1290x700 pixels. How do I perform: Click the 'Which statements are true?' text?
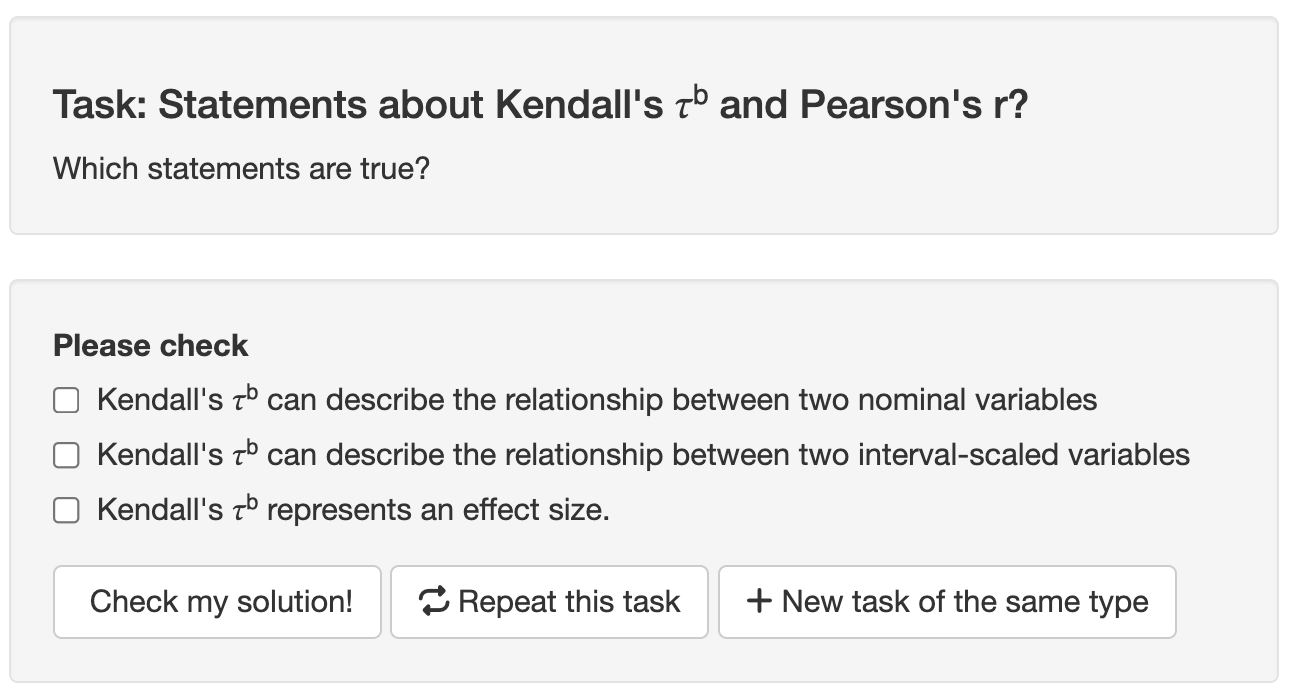click(241, 168)
